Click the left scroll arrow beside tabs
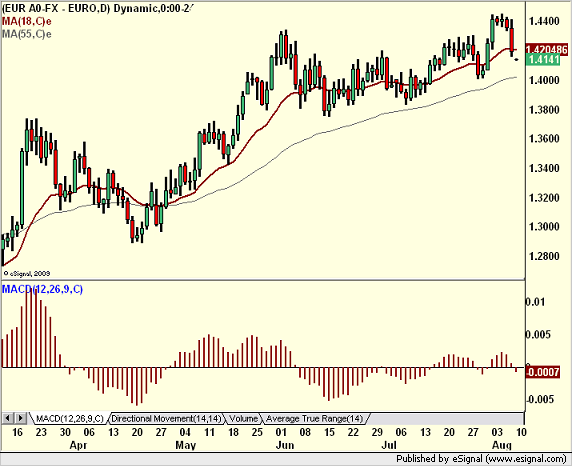 8,418
